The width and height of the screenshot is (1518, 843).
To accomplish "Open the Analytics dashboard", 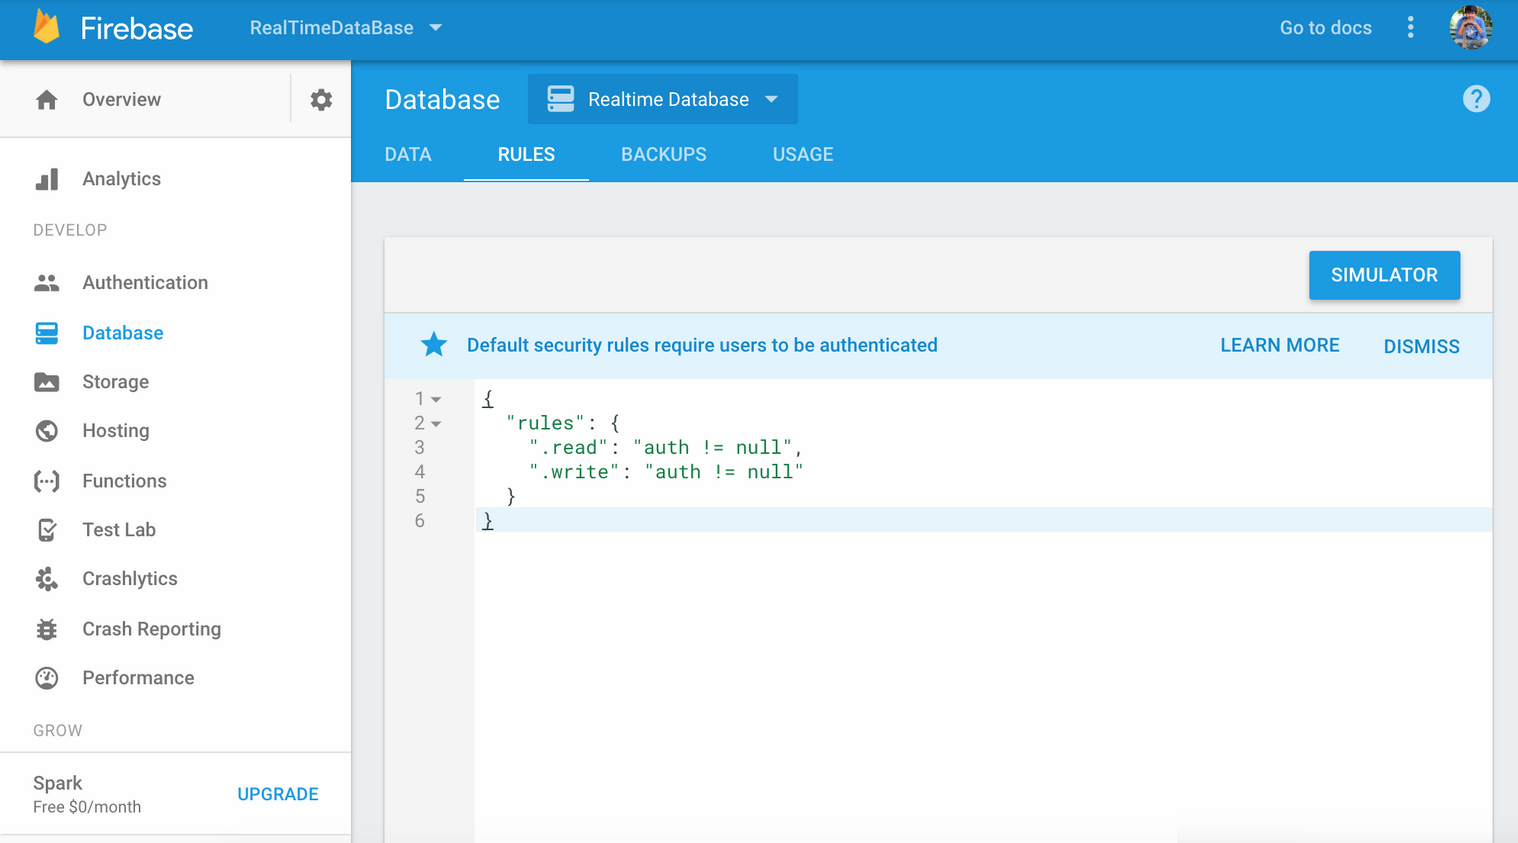I will pyautogui.click(x=122, y=178).
